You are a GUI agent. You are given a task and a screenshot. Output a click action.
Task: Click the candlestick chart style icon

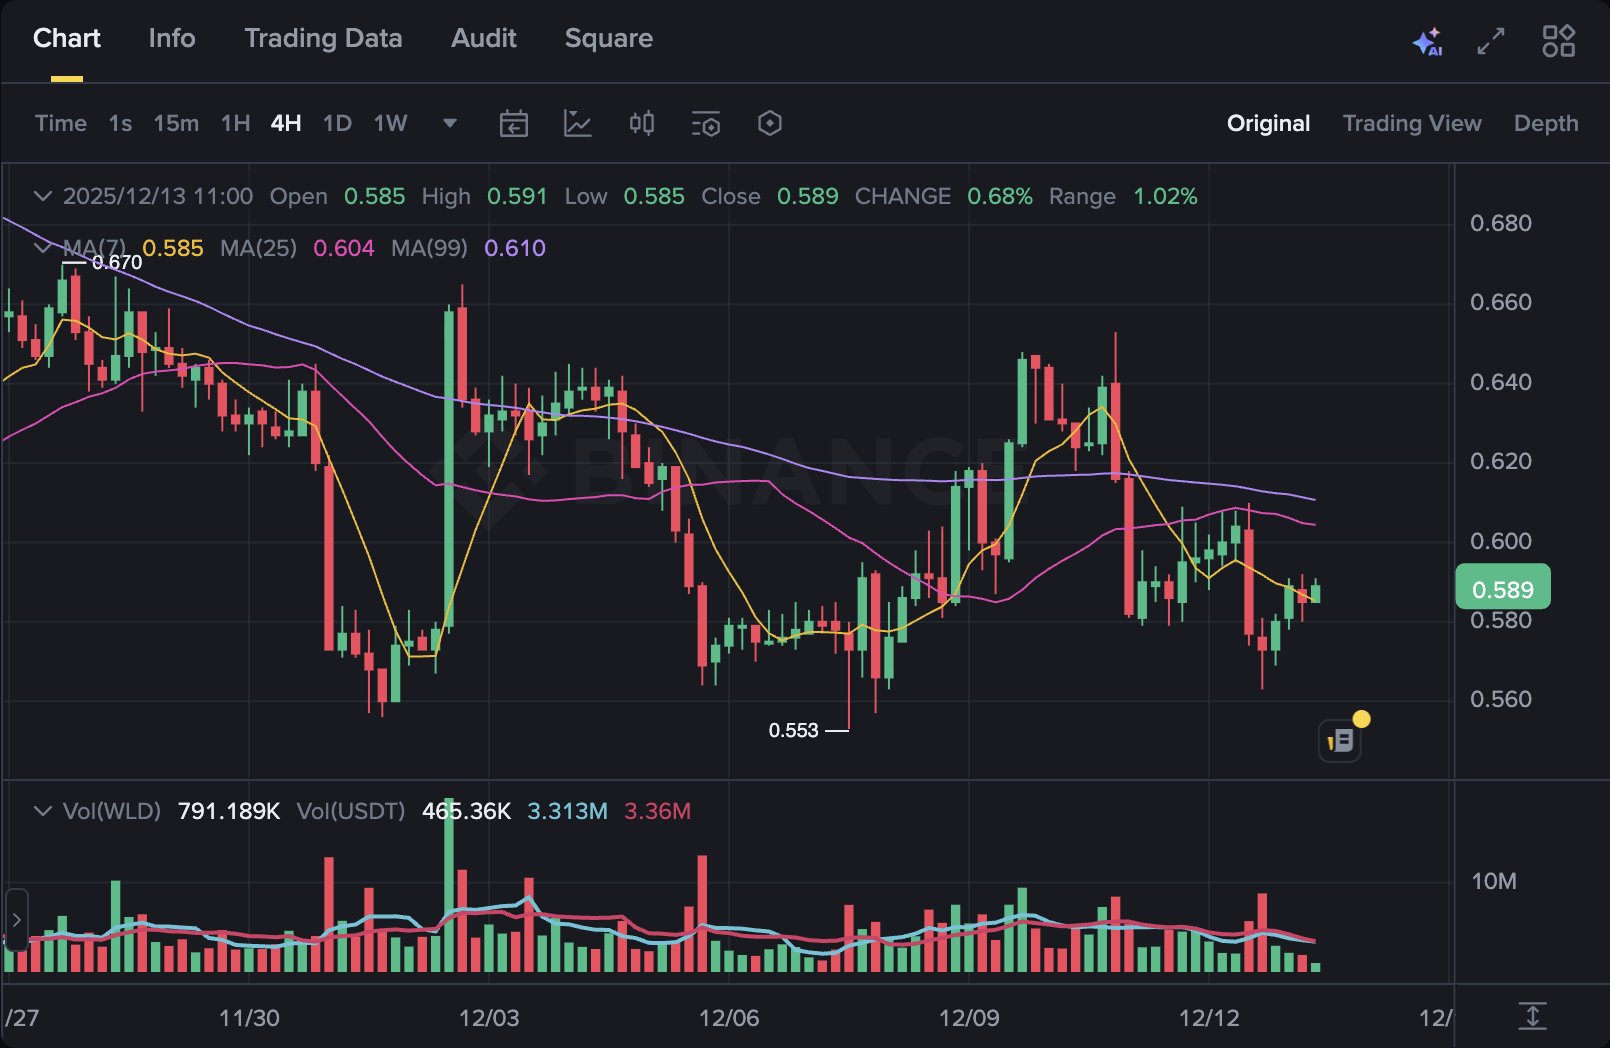(642, 123)
